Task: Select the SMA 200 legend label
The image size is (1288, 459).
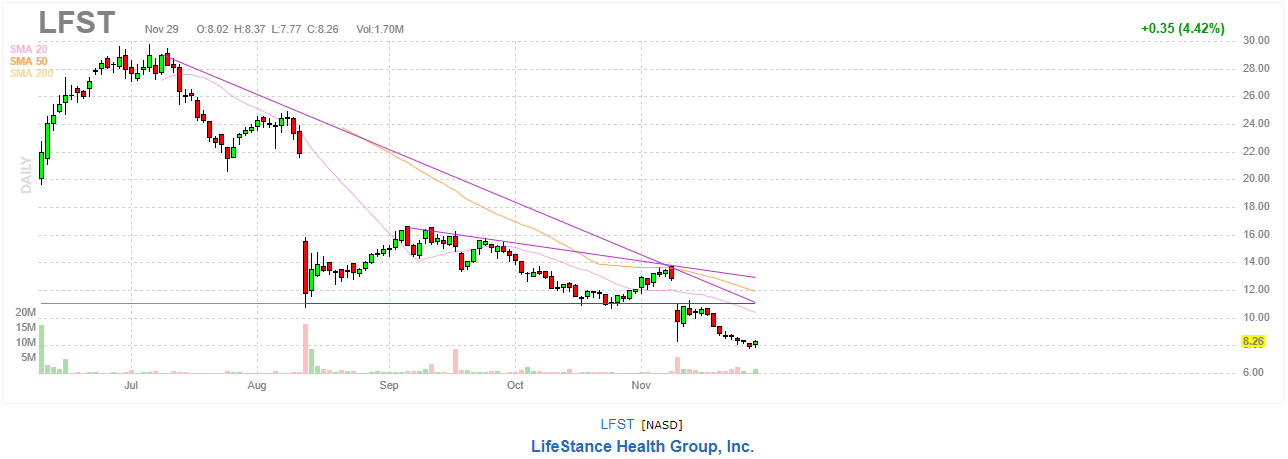Action: (x=31, y=73)
